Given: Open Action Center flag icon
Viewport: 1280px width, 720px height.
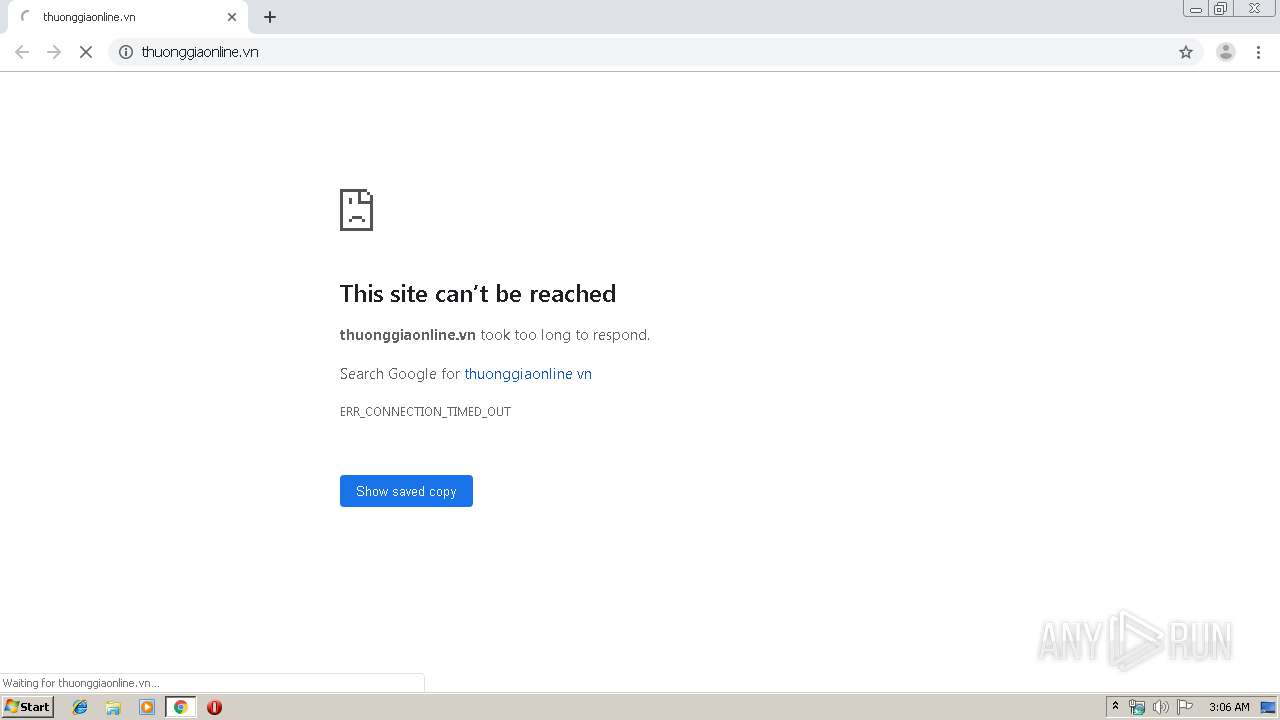Looking at the screenshot, I should tap(1185, 707).
